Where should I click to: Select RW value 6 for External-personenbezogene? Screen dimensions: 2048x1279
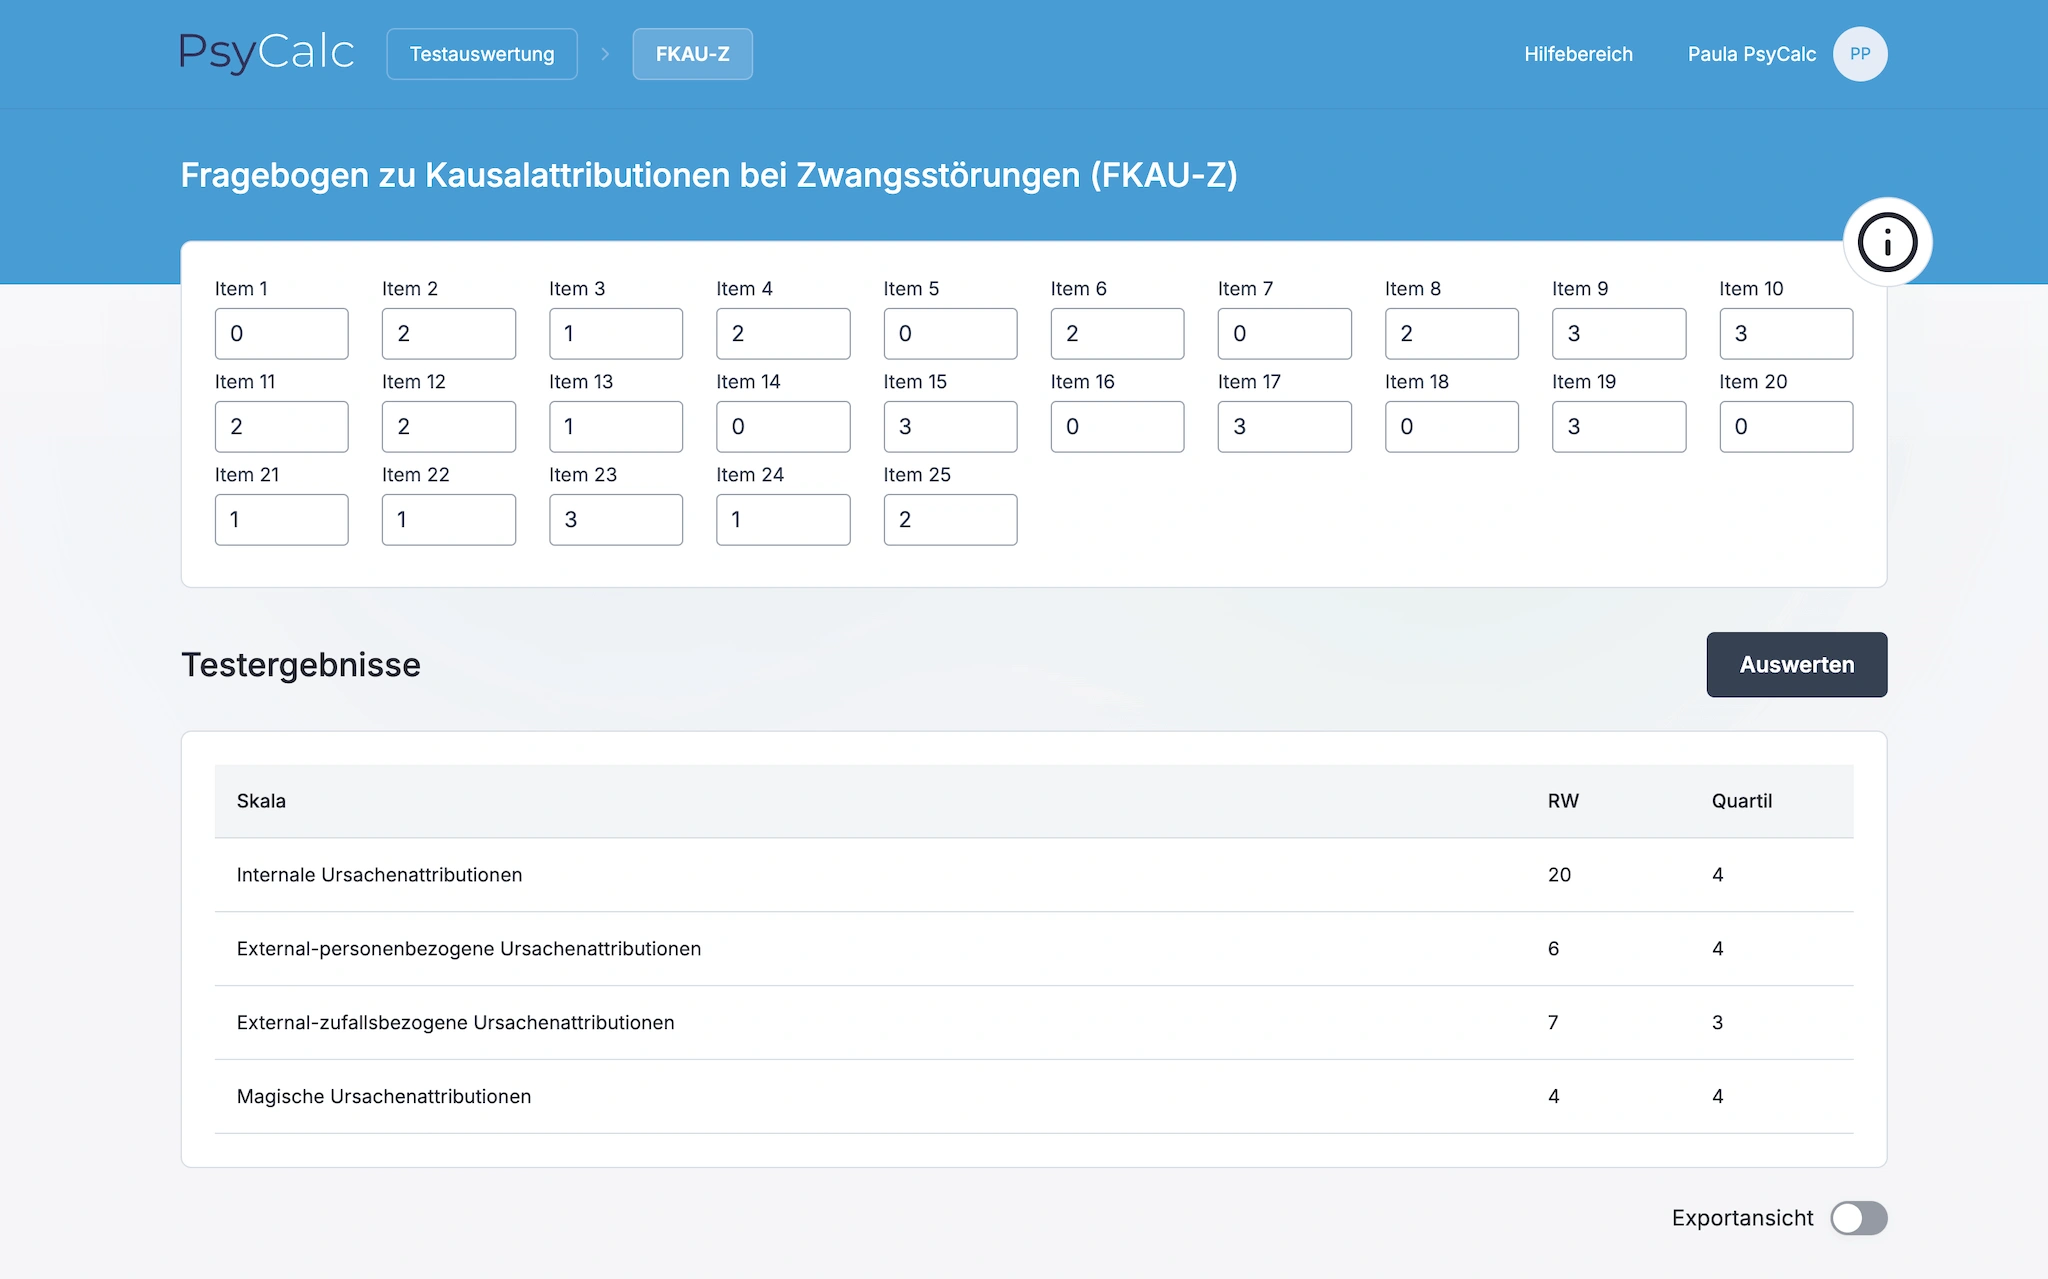click(1554, 949)
